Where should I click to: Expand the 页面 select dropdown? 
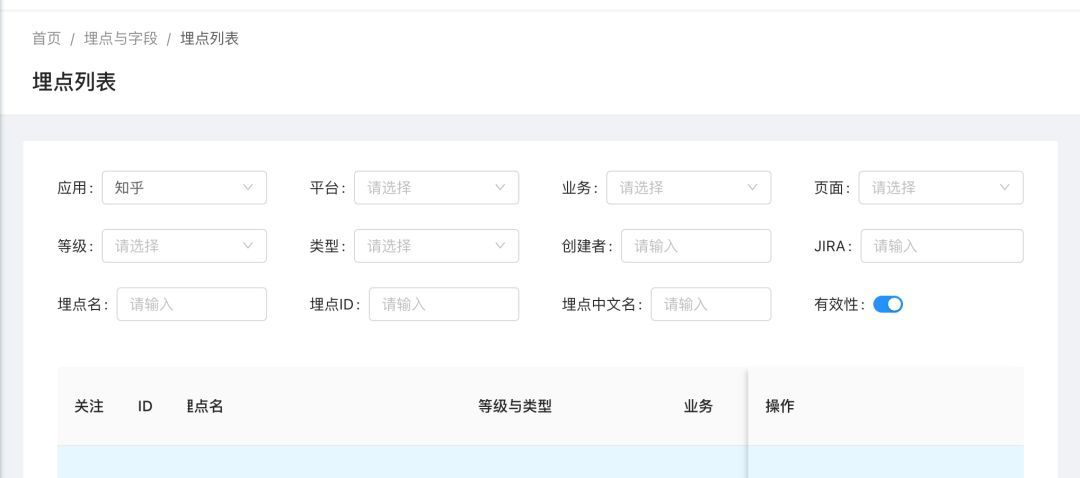[940, 188]
